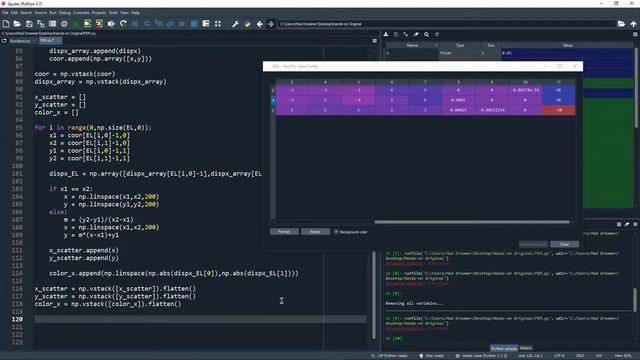Maximize current pane toolbar icon
The height and width of the screenshot is (360, 640).
pos(206,24)
